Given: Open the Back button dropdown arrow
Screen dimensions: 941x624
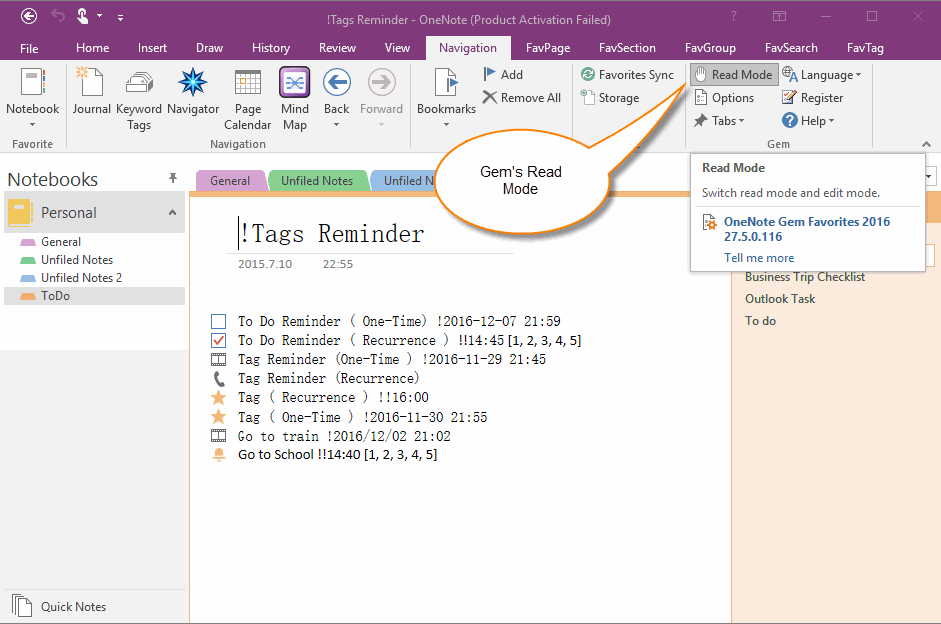Looking at the screenshot, I should coord(337,125).
